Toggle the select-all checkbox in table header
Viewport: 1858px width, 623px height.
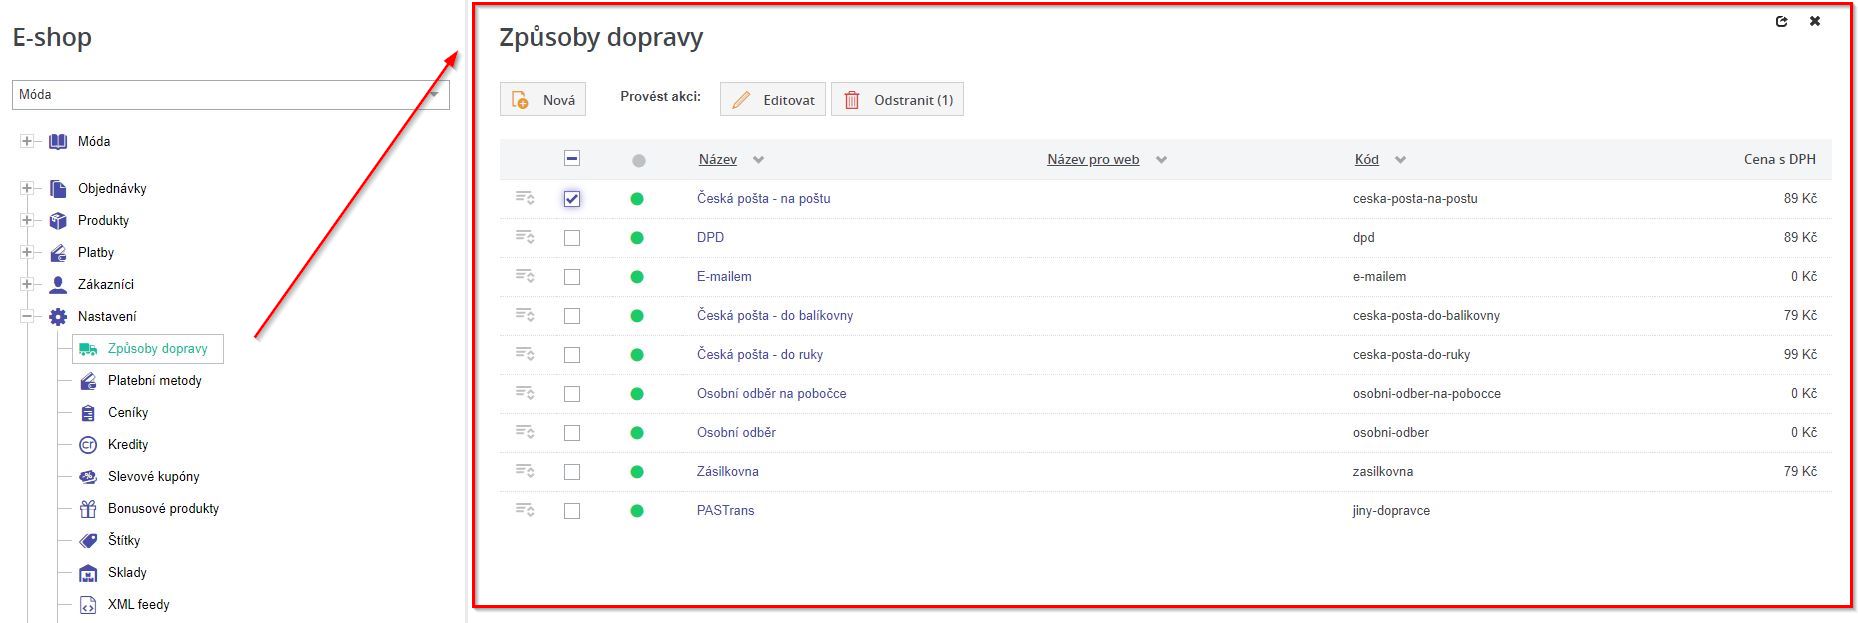click(572, 158)
